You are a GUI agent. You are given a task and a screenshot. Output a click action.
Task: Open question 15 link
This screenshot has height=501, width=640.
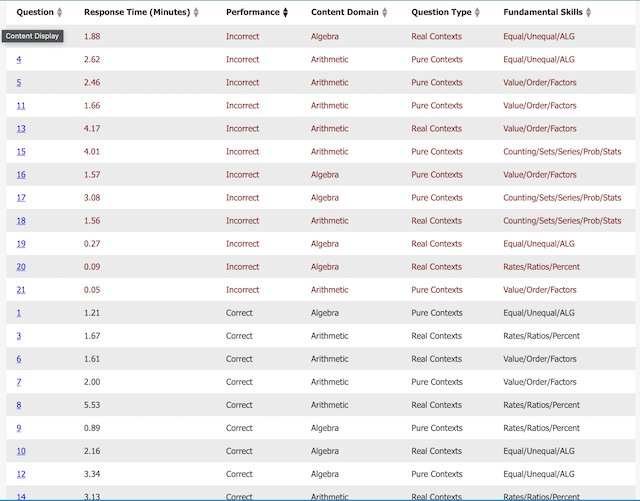[21, 152]
